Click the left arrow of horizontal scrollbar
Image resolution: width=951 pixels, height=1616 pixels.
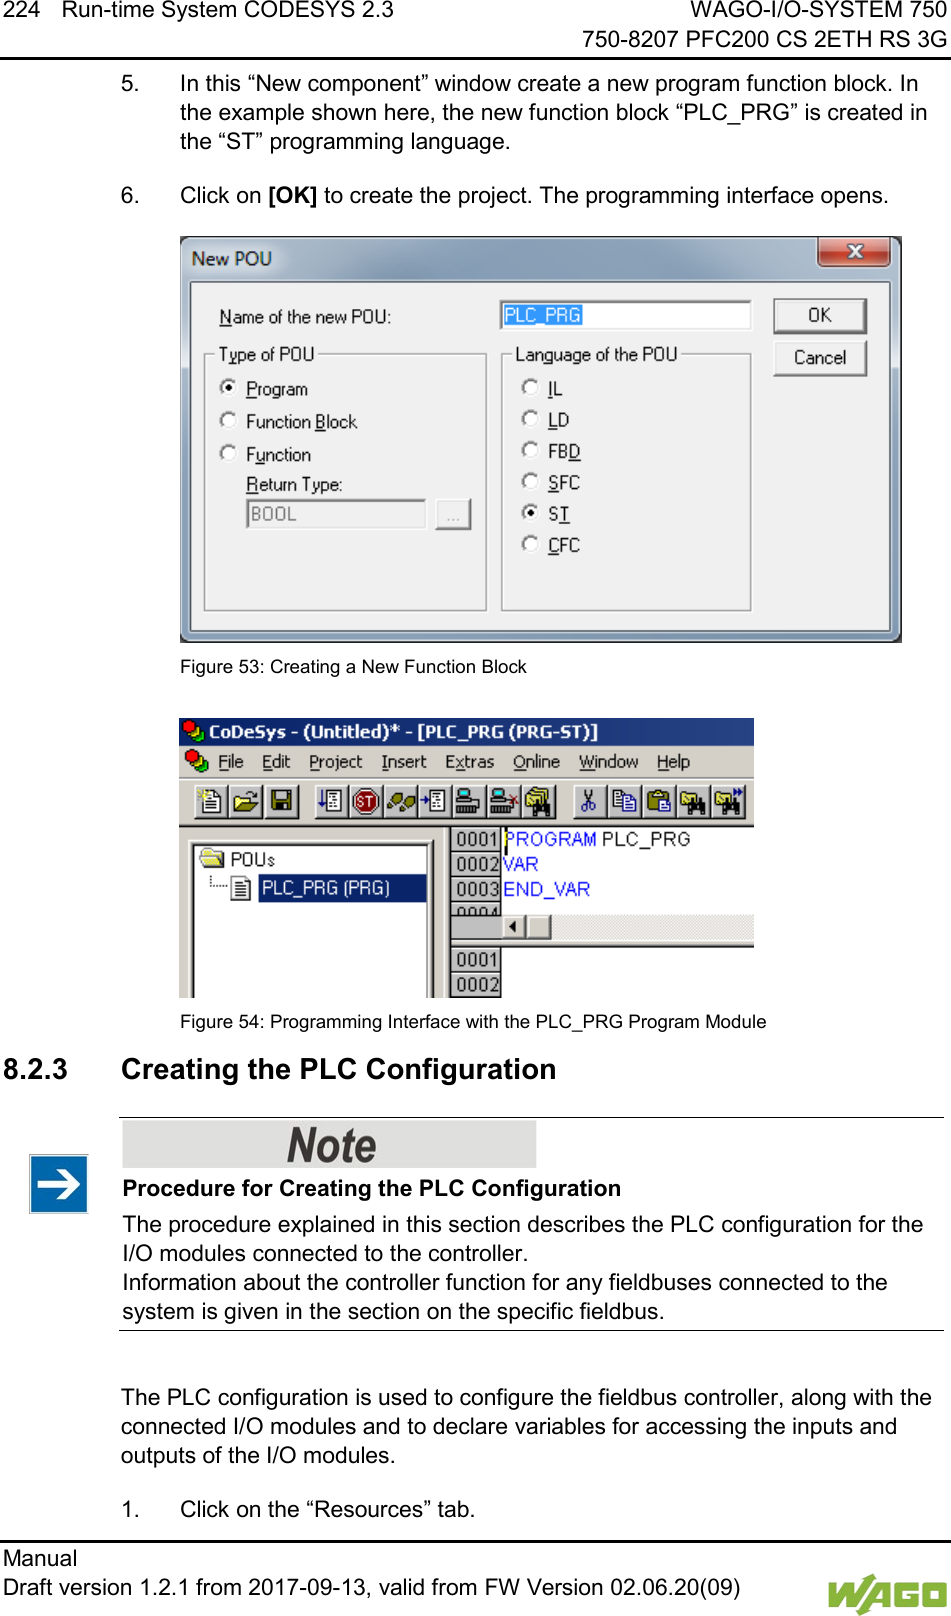(x=515, y=927)
